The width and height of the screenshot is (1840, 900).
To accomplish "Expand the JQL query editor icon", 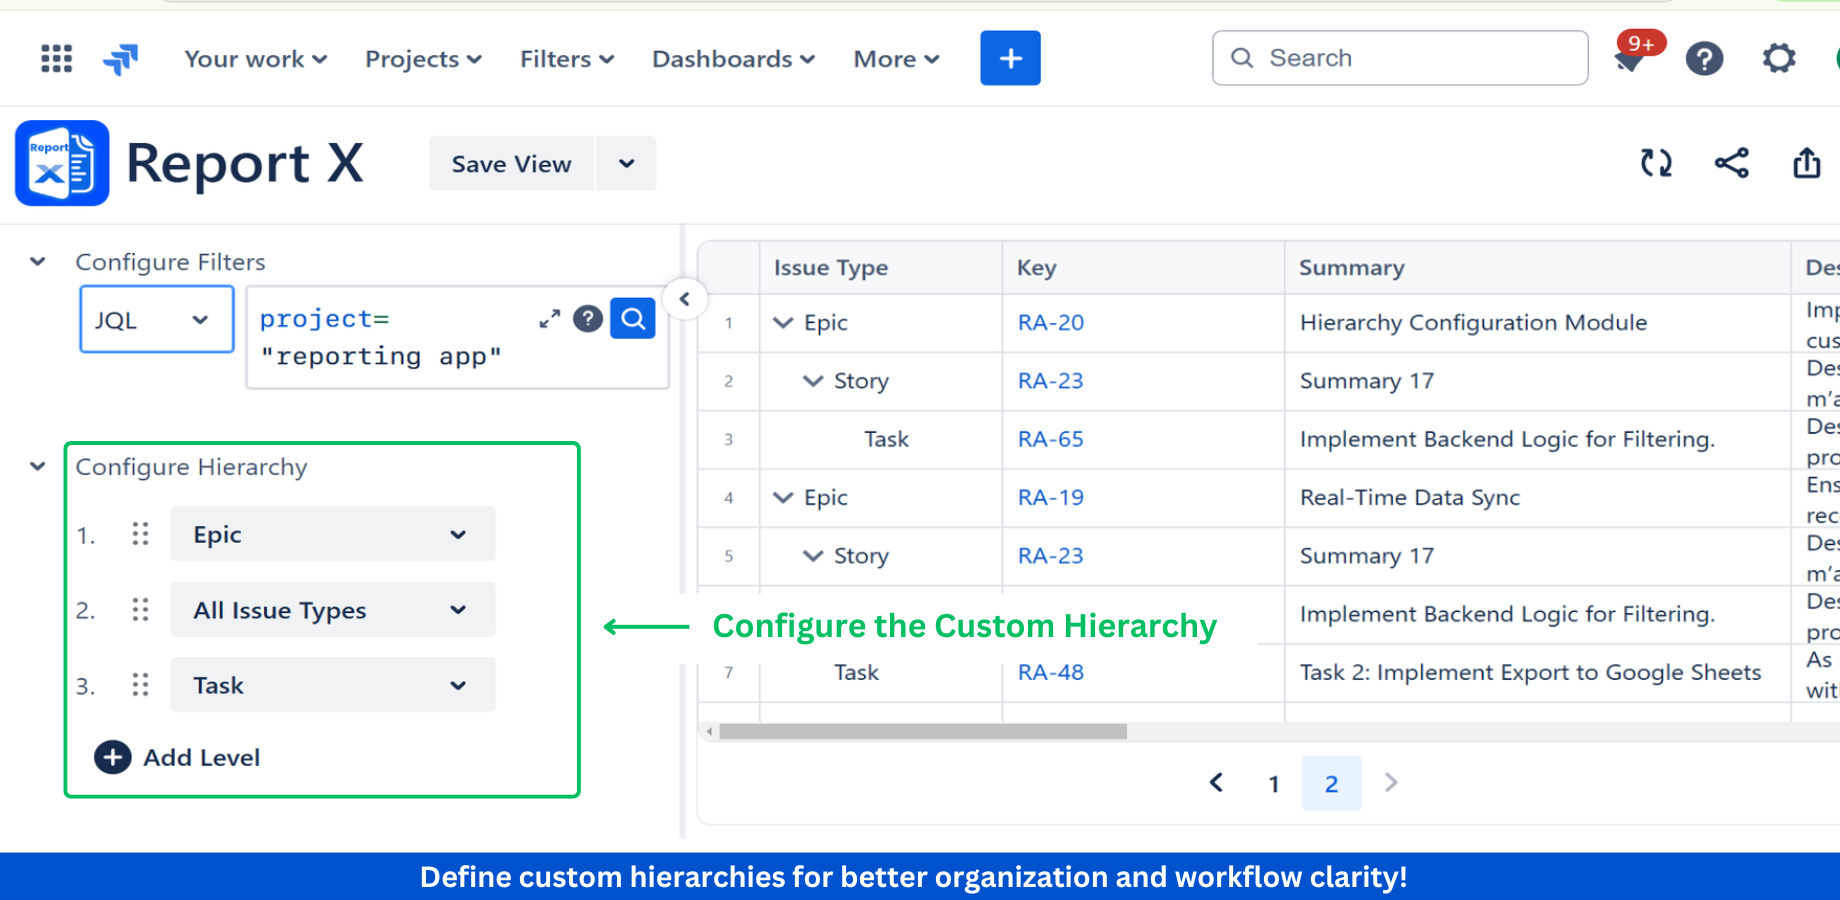I will click(549, 319).
